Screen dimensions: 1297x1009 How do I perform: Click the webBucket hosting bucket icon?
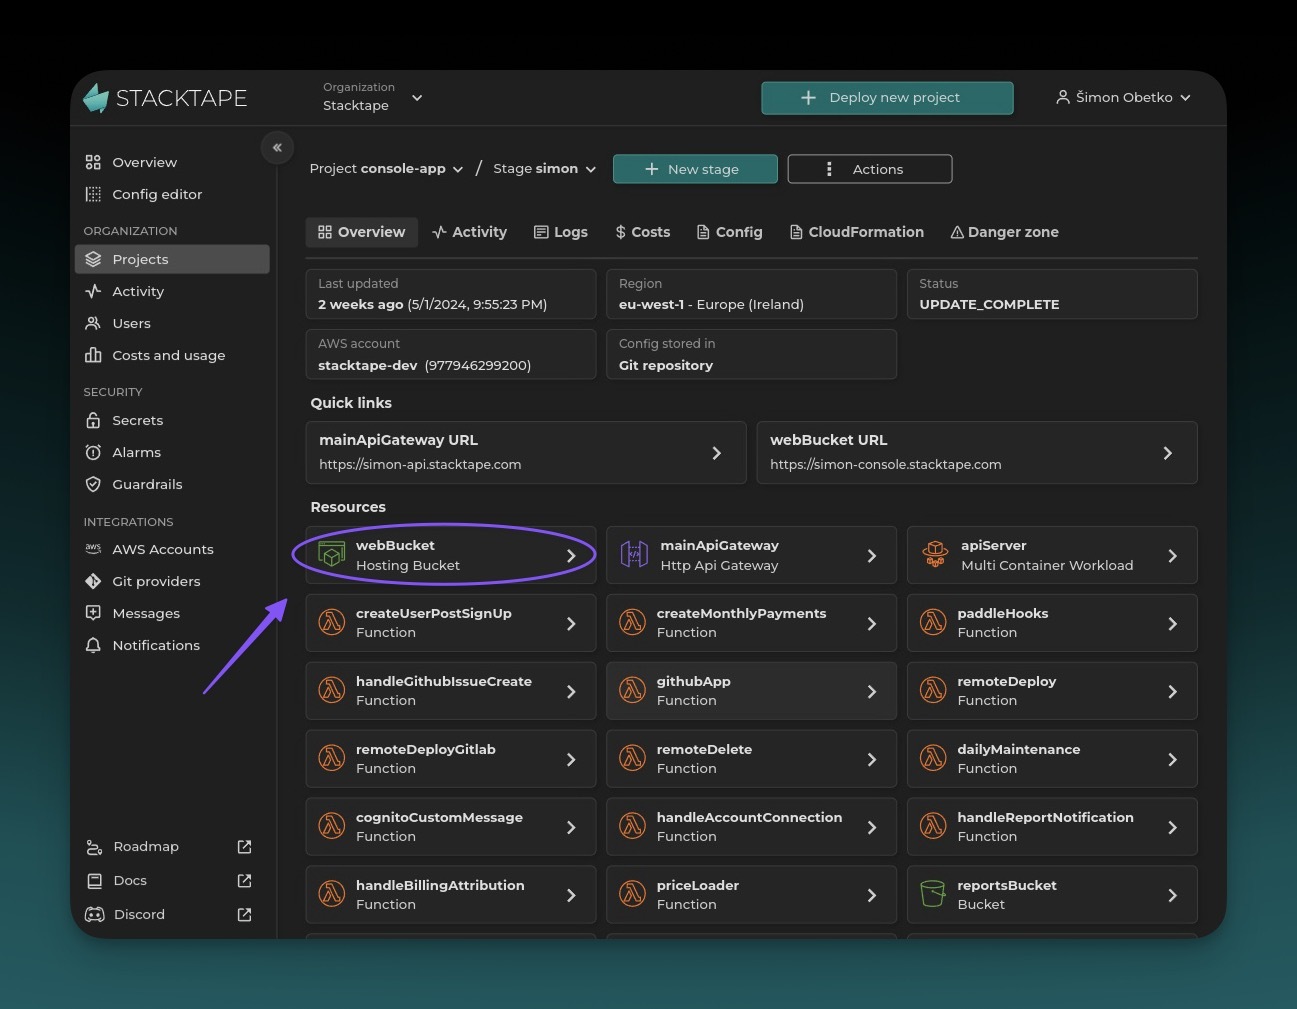pyautogui.click(x=331, y=554)
